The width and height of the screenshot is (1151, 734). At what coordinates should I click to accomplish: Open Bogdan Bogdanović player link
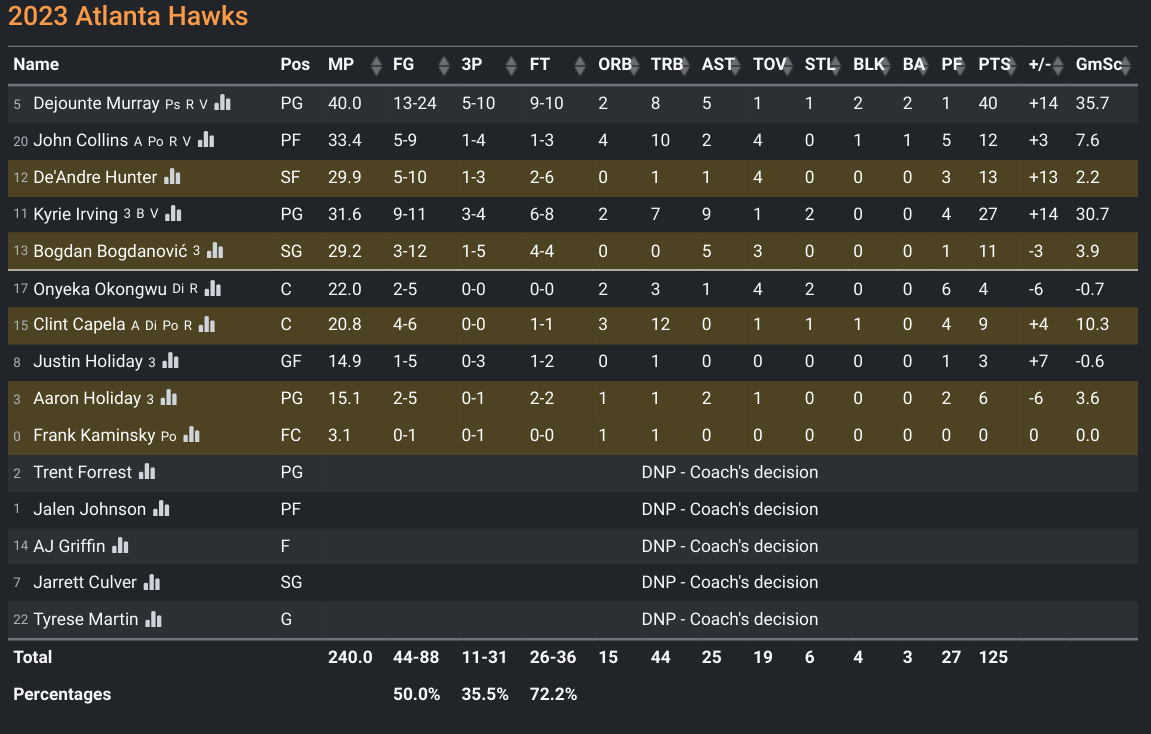pos(110,251)
